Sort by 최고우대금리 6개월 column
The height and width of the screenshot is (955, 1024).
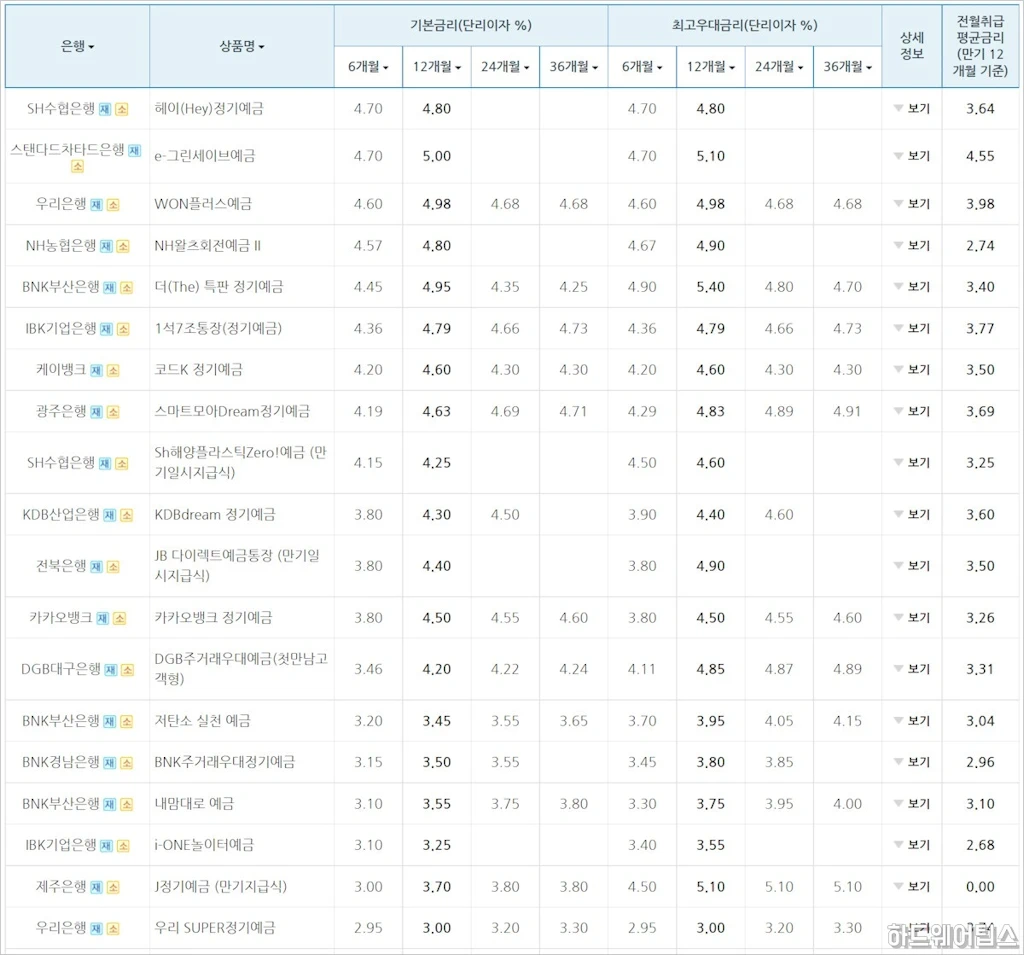coord(642,67)
